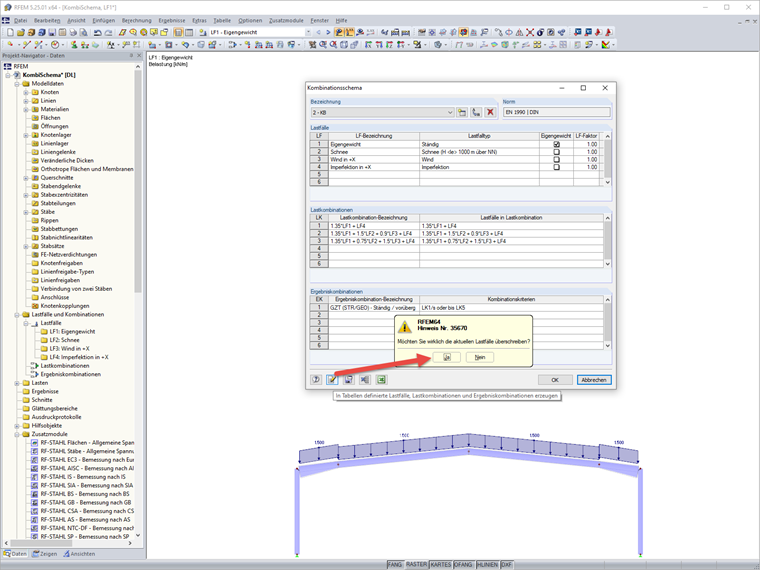Screen dimensions: 760x570
Task: Toggle RASTER in status bar
Action: [x=416, y=565]
